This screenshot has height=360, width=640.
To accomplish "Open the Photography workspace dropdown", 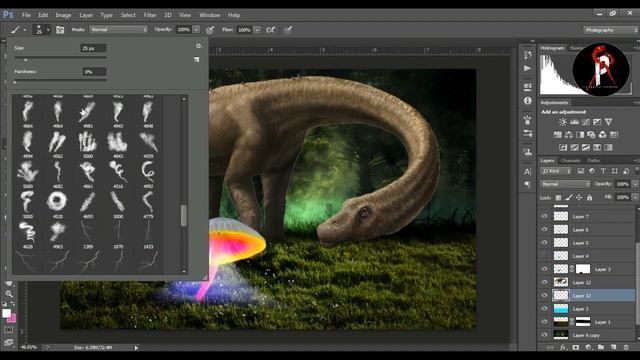I will click(x=611, y=30).
